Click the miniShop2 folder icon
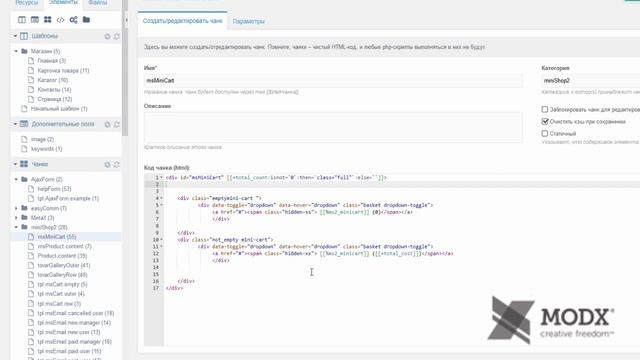Viewport: 640px width, 360px height. [24, 227]
